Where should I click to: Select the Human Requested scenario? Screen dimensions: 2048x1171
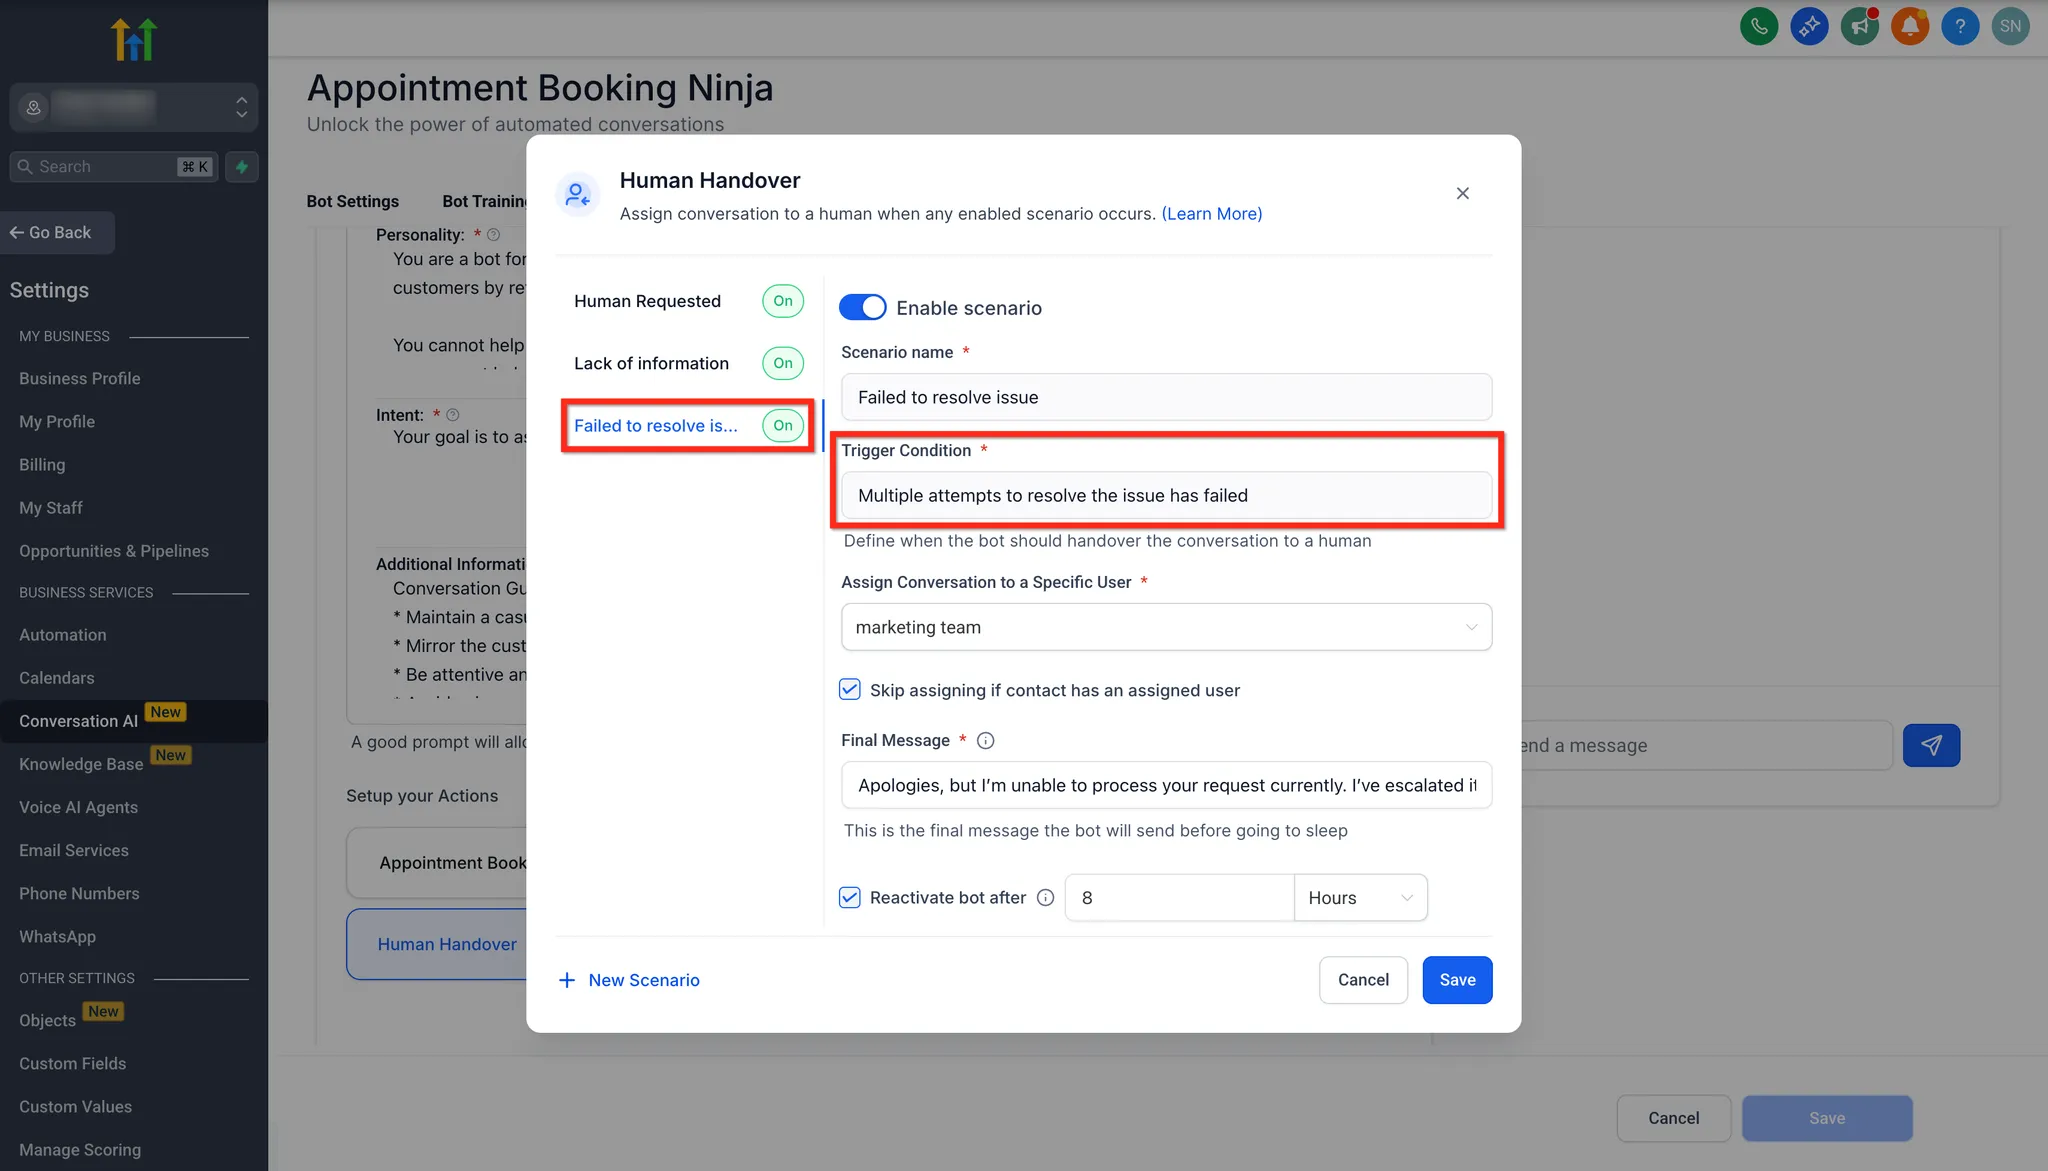pyautogui.click(x=647, y=301)
